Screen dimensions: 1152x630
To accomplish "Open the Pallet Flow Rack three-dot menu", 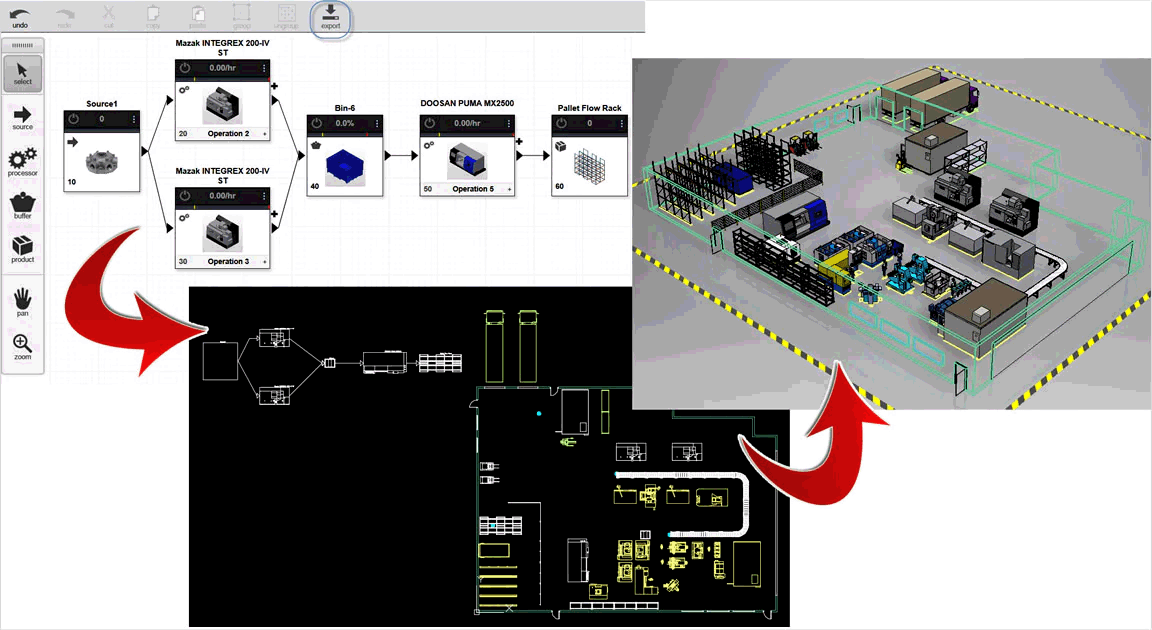I will click(622, 123).
